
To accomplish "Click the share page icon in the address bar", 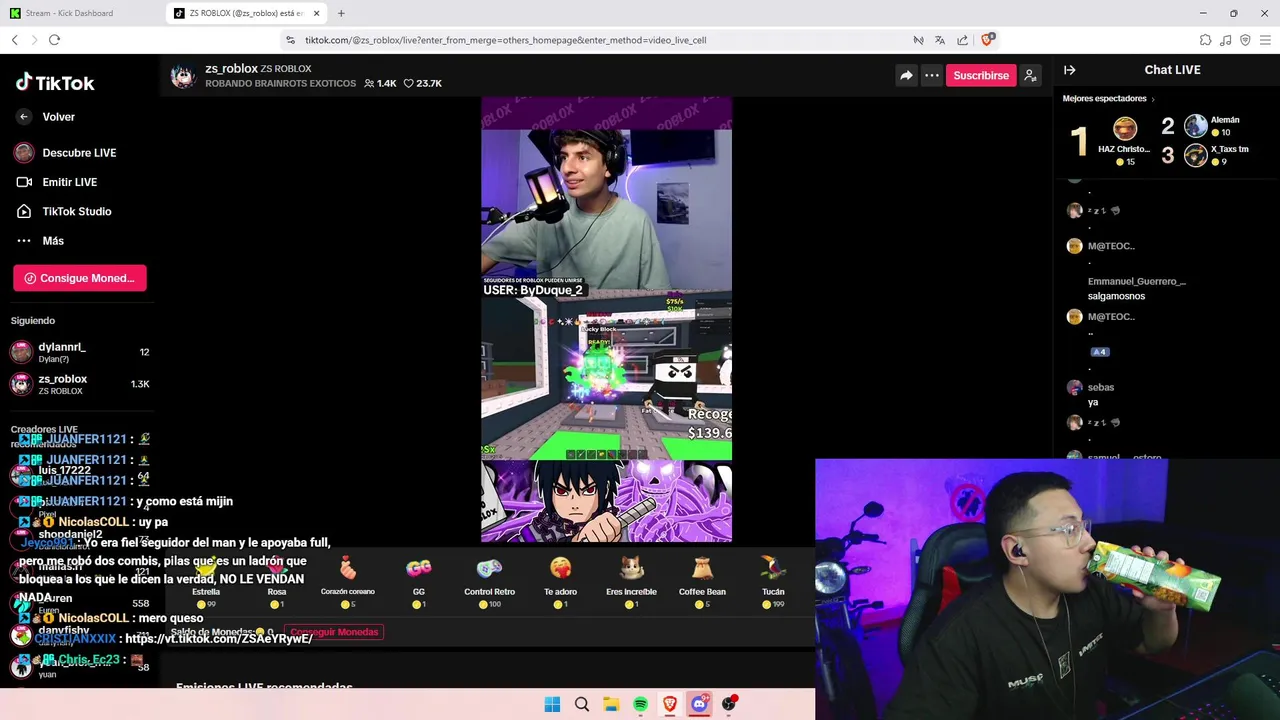I will 962,40.
